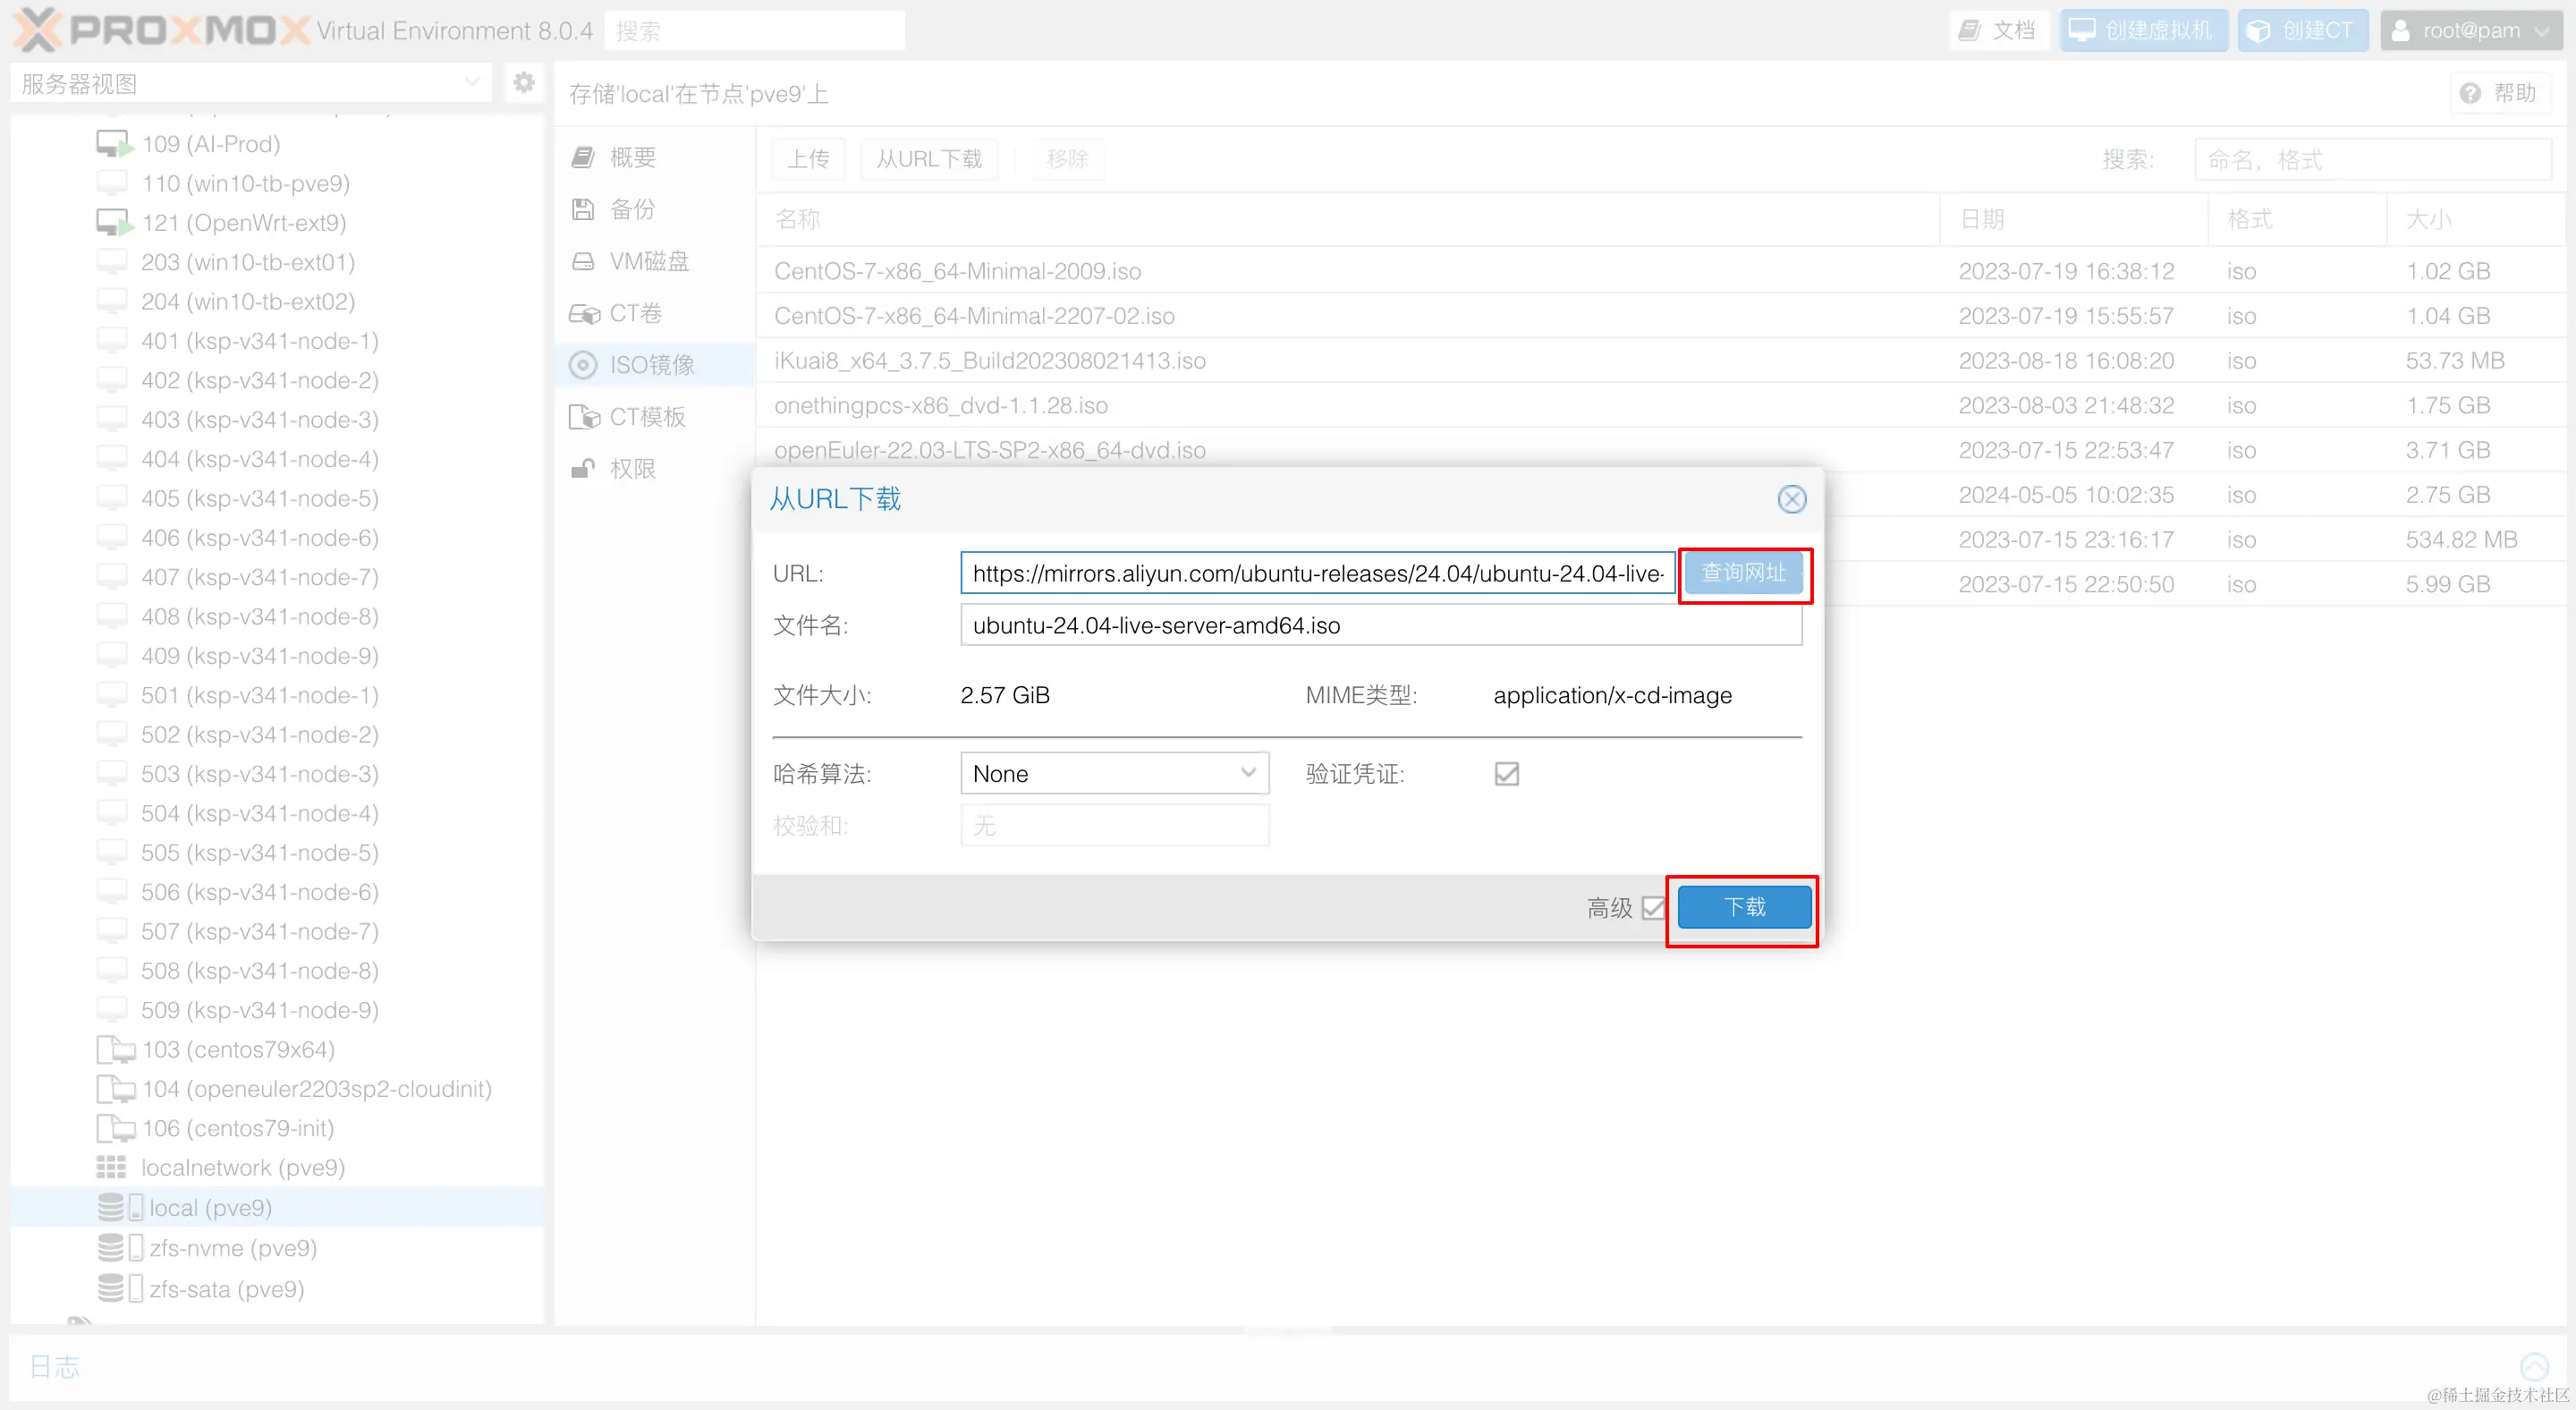Open the 文档 documentation
The image size is (2576, 1410).
[1998, 29]
